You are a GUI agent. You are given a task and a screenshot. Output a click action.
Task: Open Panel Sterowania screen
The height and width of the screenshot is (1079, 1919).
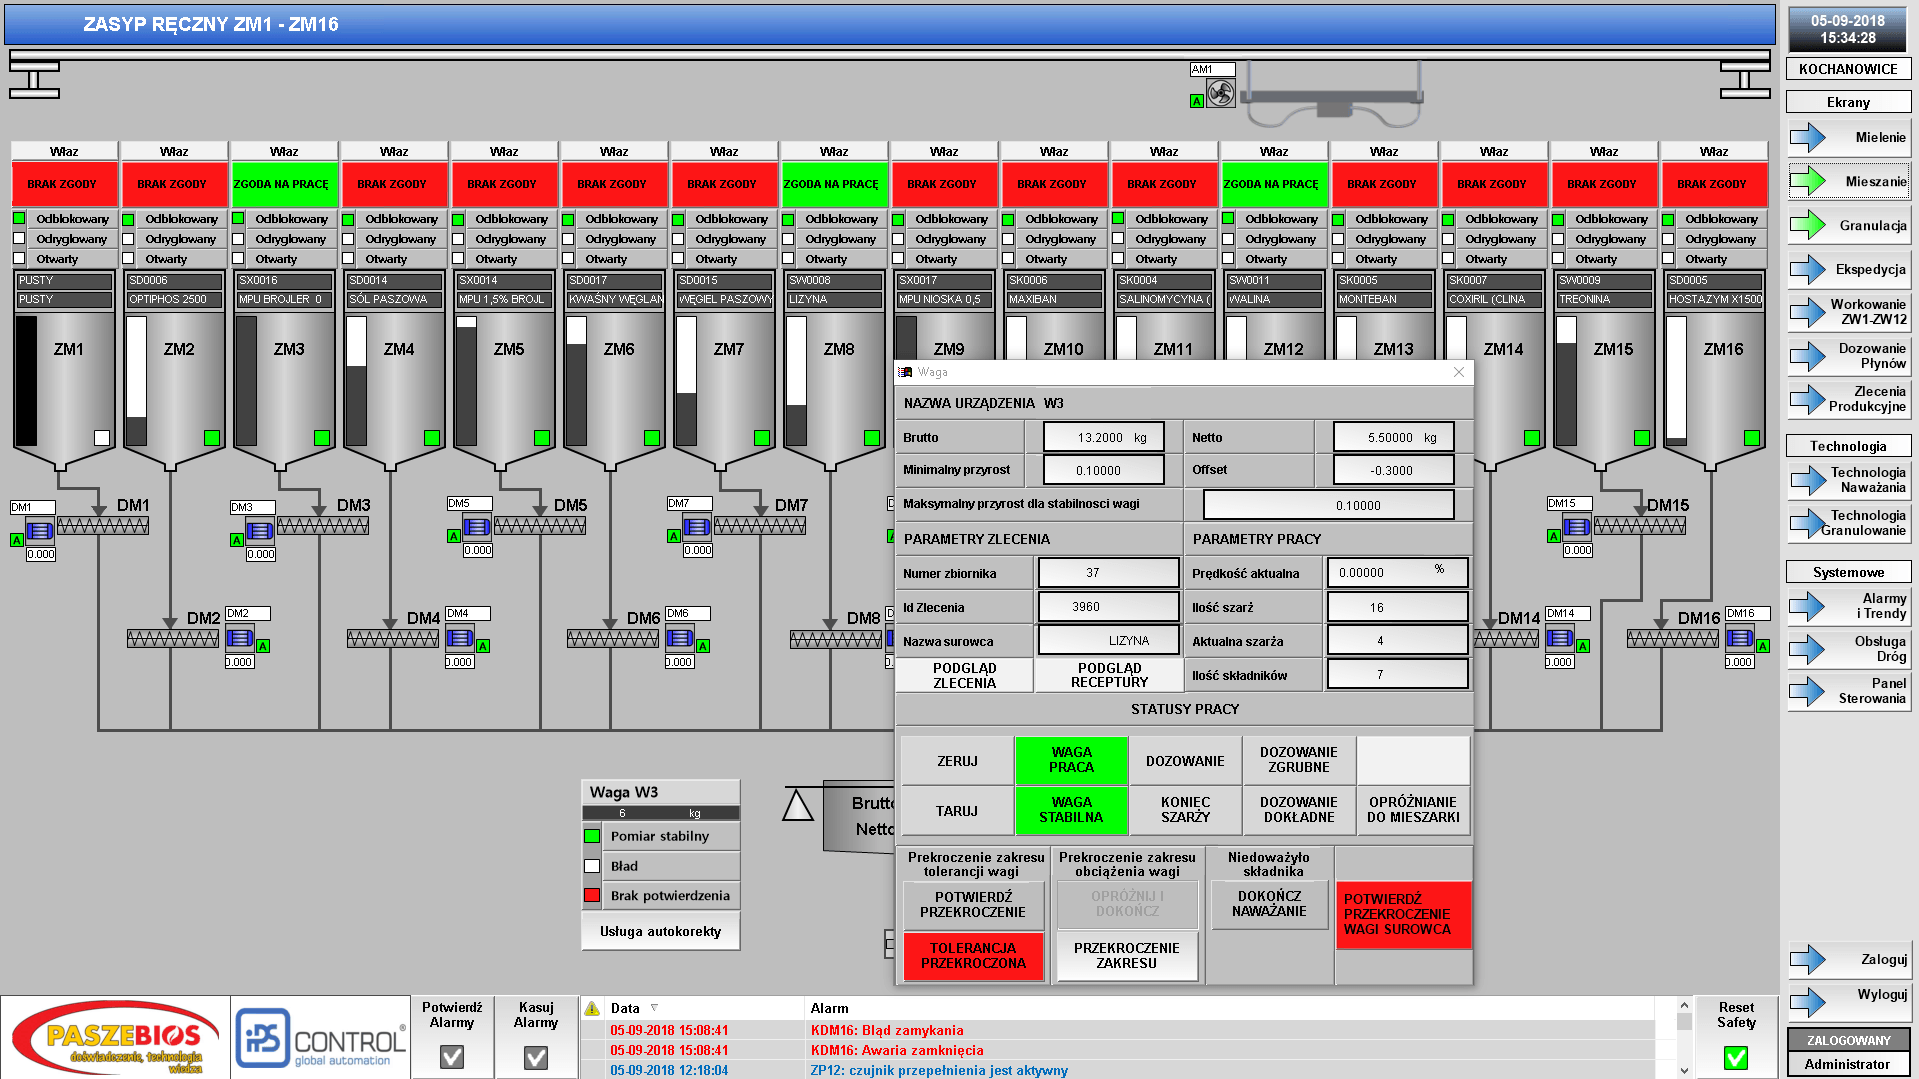tap(1849, 691)
